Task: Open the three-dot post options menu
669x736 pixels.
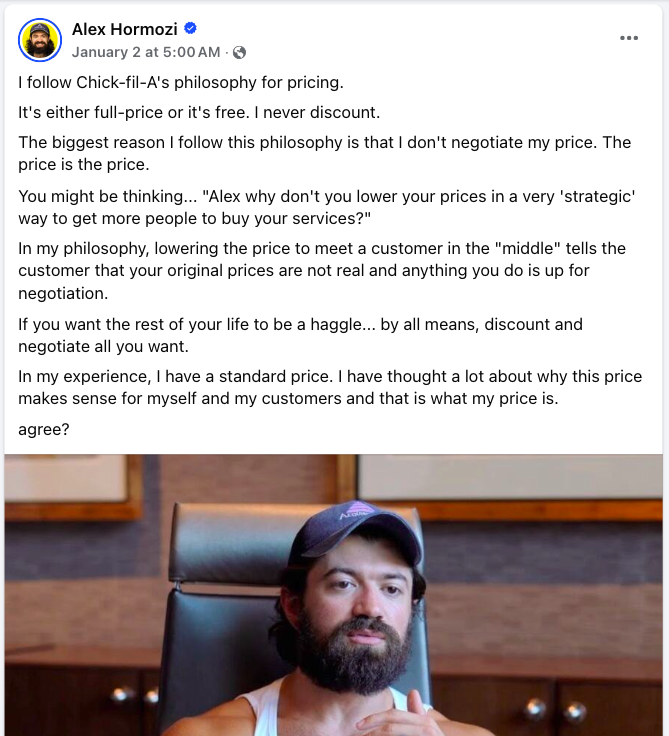Action: [x=628, y=39]
